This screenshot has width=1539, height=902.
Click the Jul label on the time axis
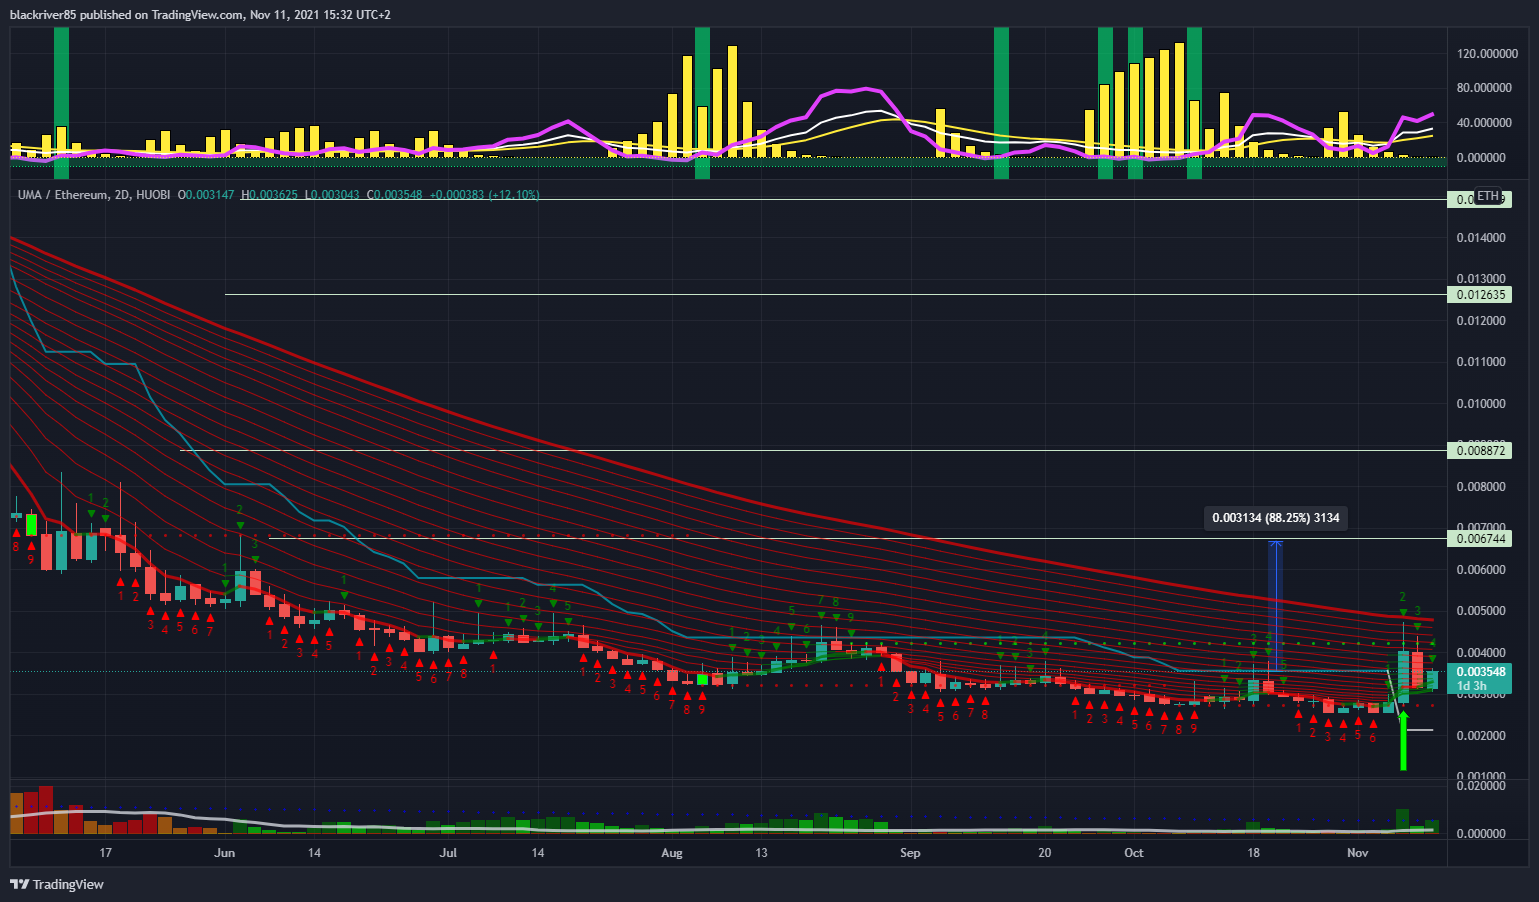click(448, 853)
